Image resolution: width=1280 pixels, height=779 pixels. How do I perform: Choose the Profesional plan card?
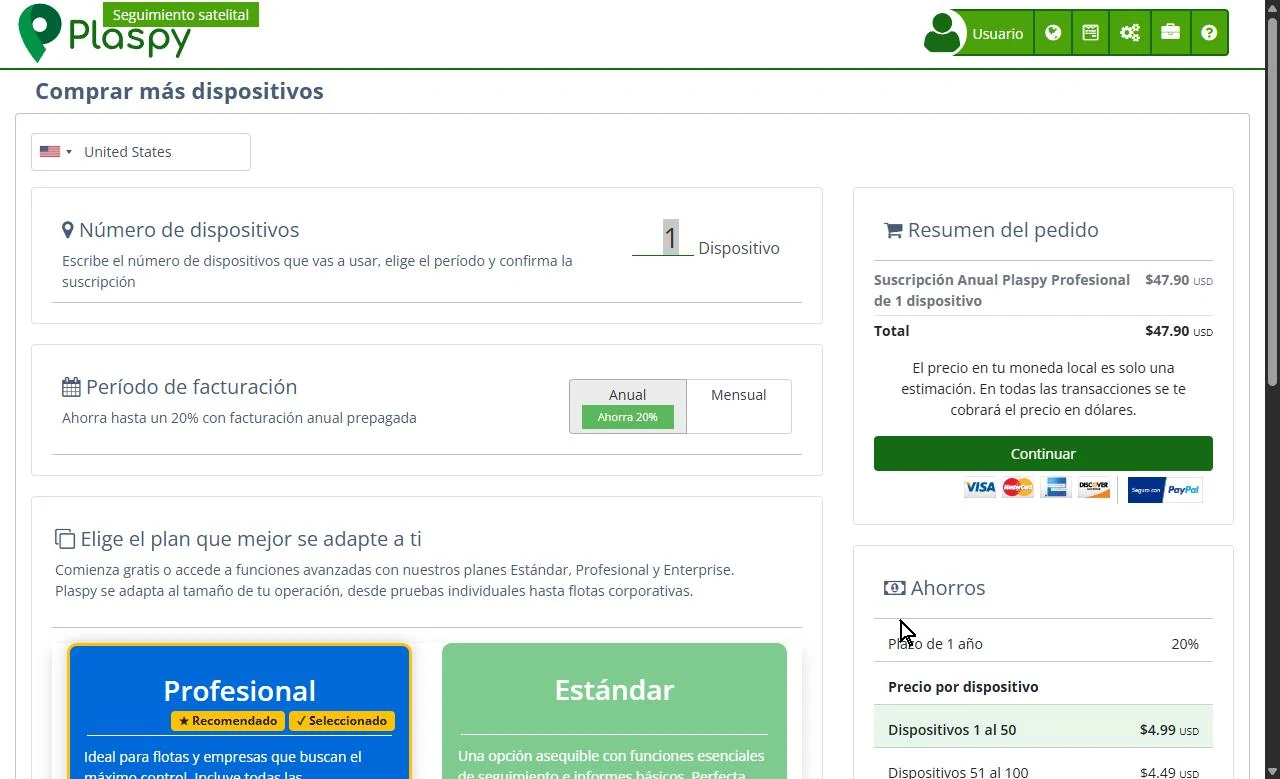(240, 711)
